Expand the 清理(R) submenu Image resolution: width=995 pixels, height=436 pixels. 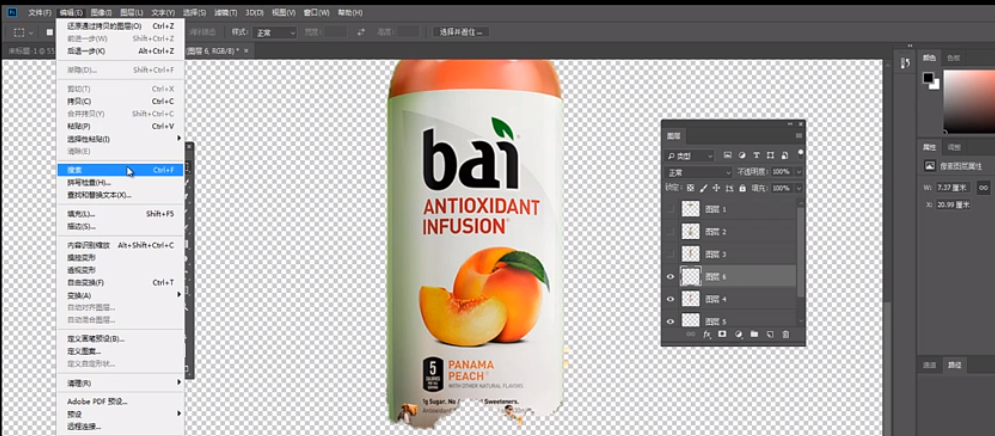click(120, 383)
